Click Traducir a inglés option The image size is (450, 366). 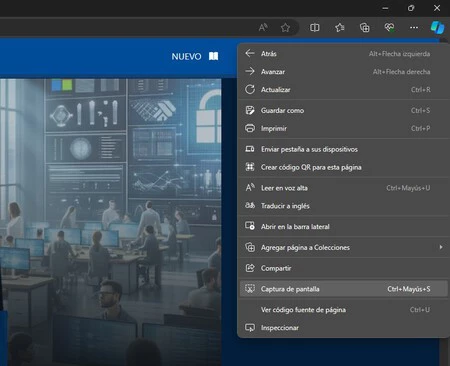click(x=344, y=206)
